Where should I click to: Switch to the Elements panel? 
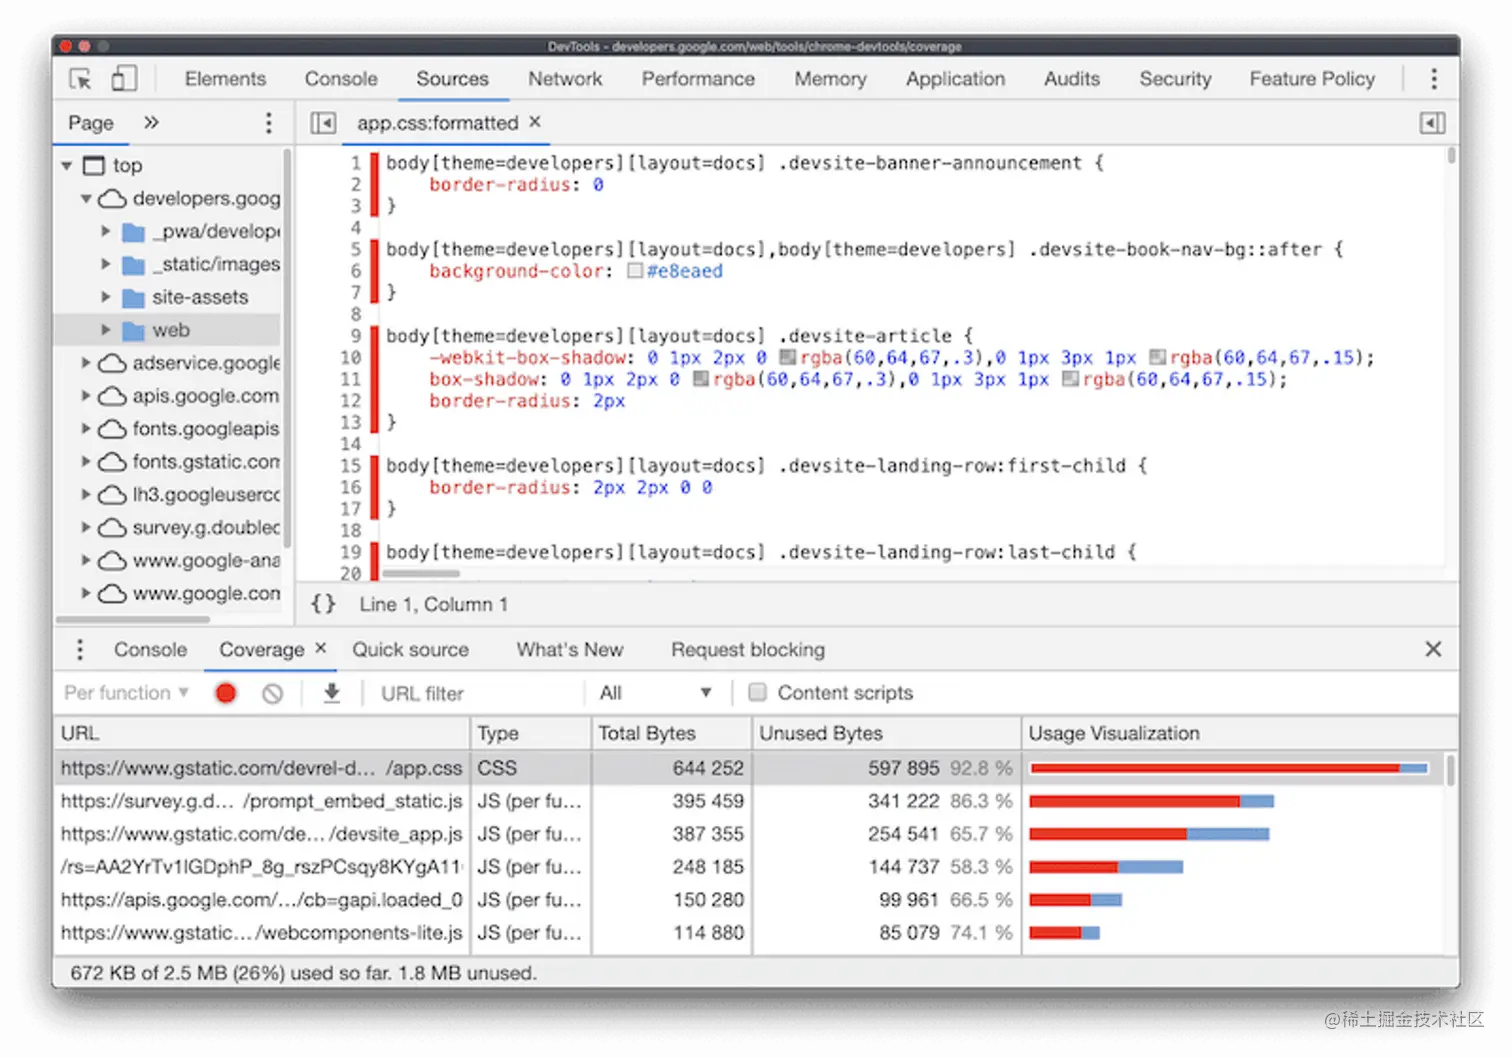pyautogui.click(x=225, y=79)
